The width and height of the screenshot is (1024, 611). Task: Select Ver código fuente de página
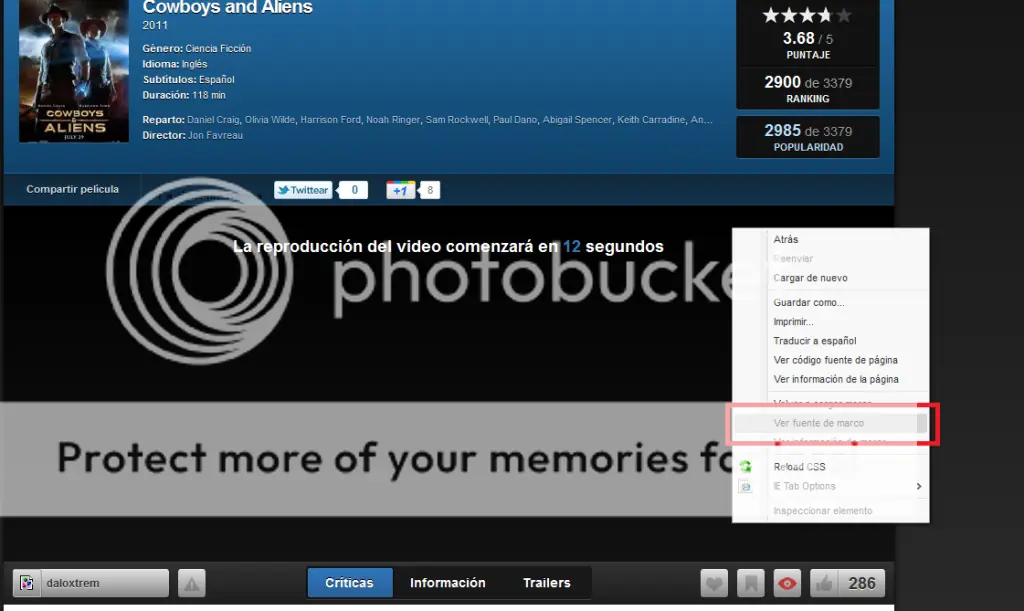835,360
